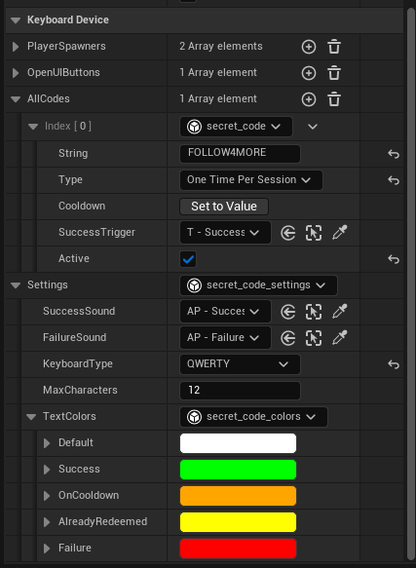Use selected asset for SuccessTrigger
Viewport: 416px width, 568px height.
pos(288,233)
